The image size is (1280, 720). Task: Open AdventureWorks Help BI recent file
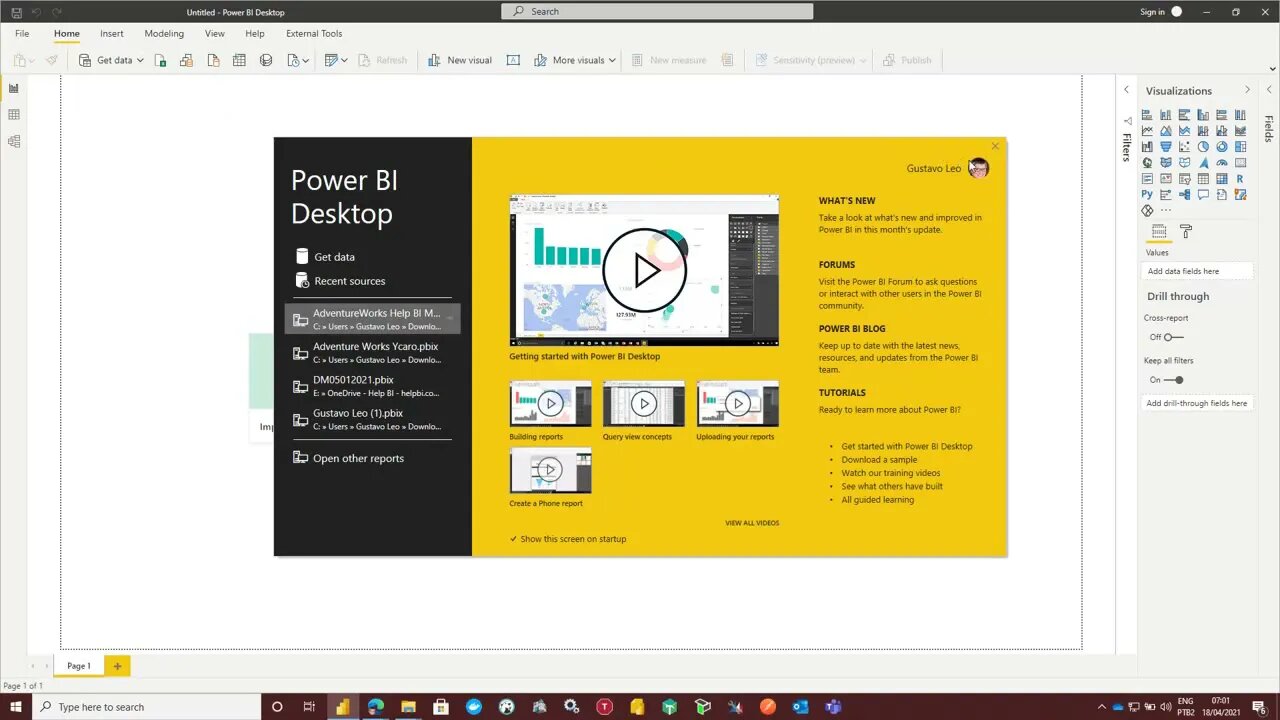372,319
